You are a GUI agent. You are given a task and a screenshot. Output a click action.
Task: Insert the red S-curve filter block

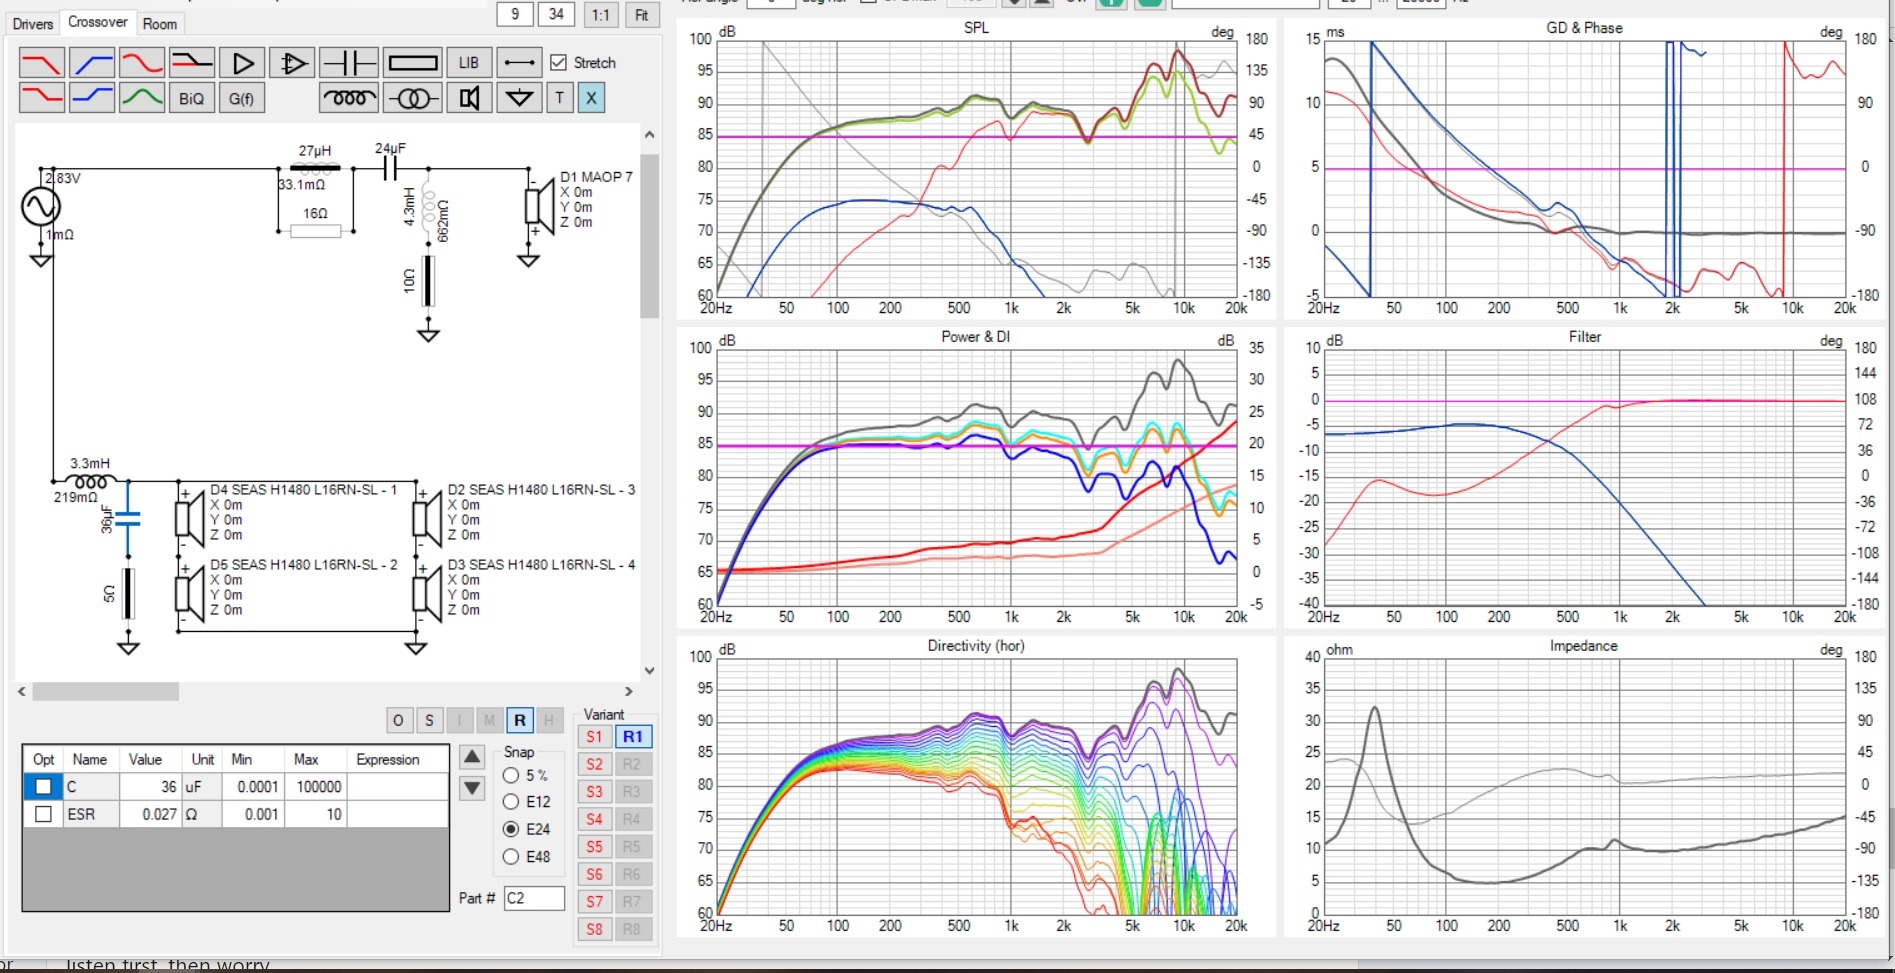141,63
